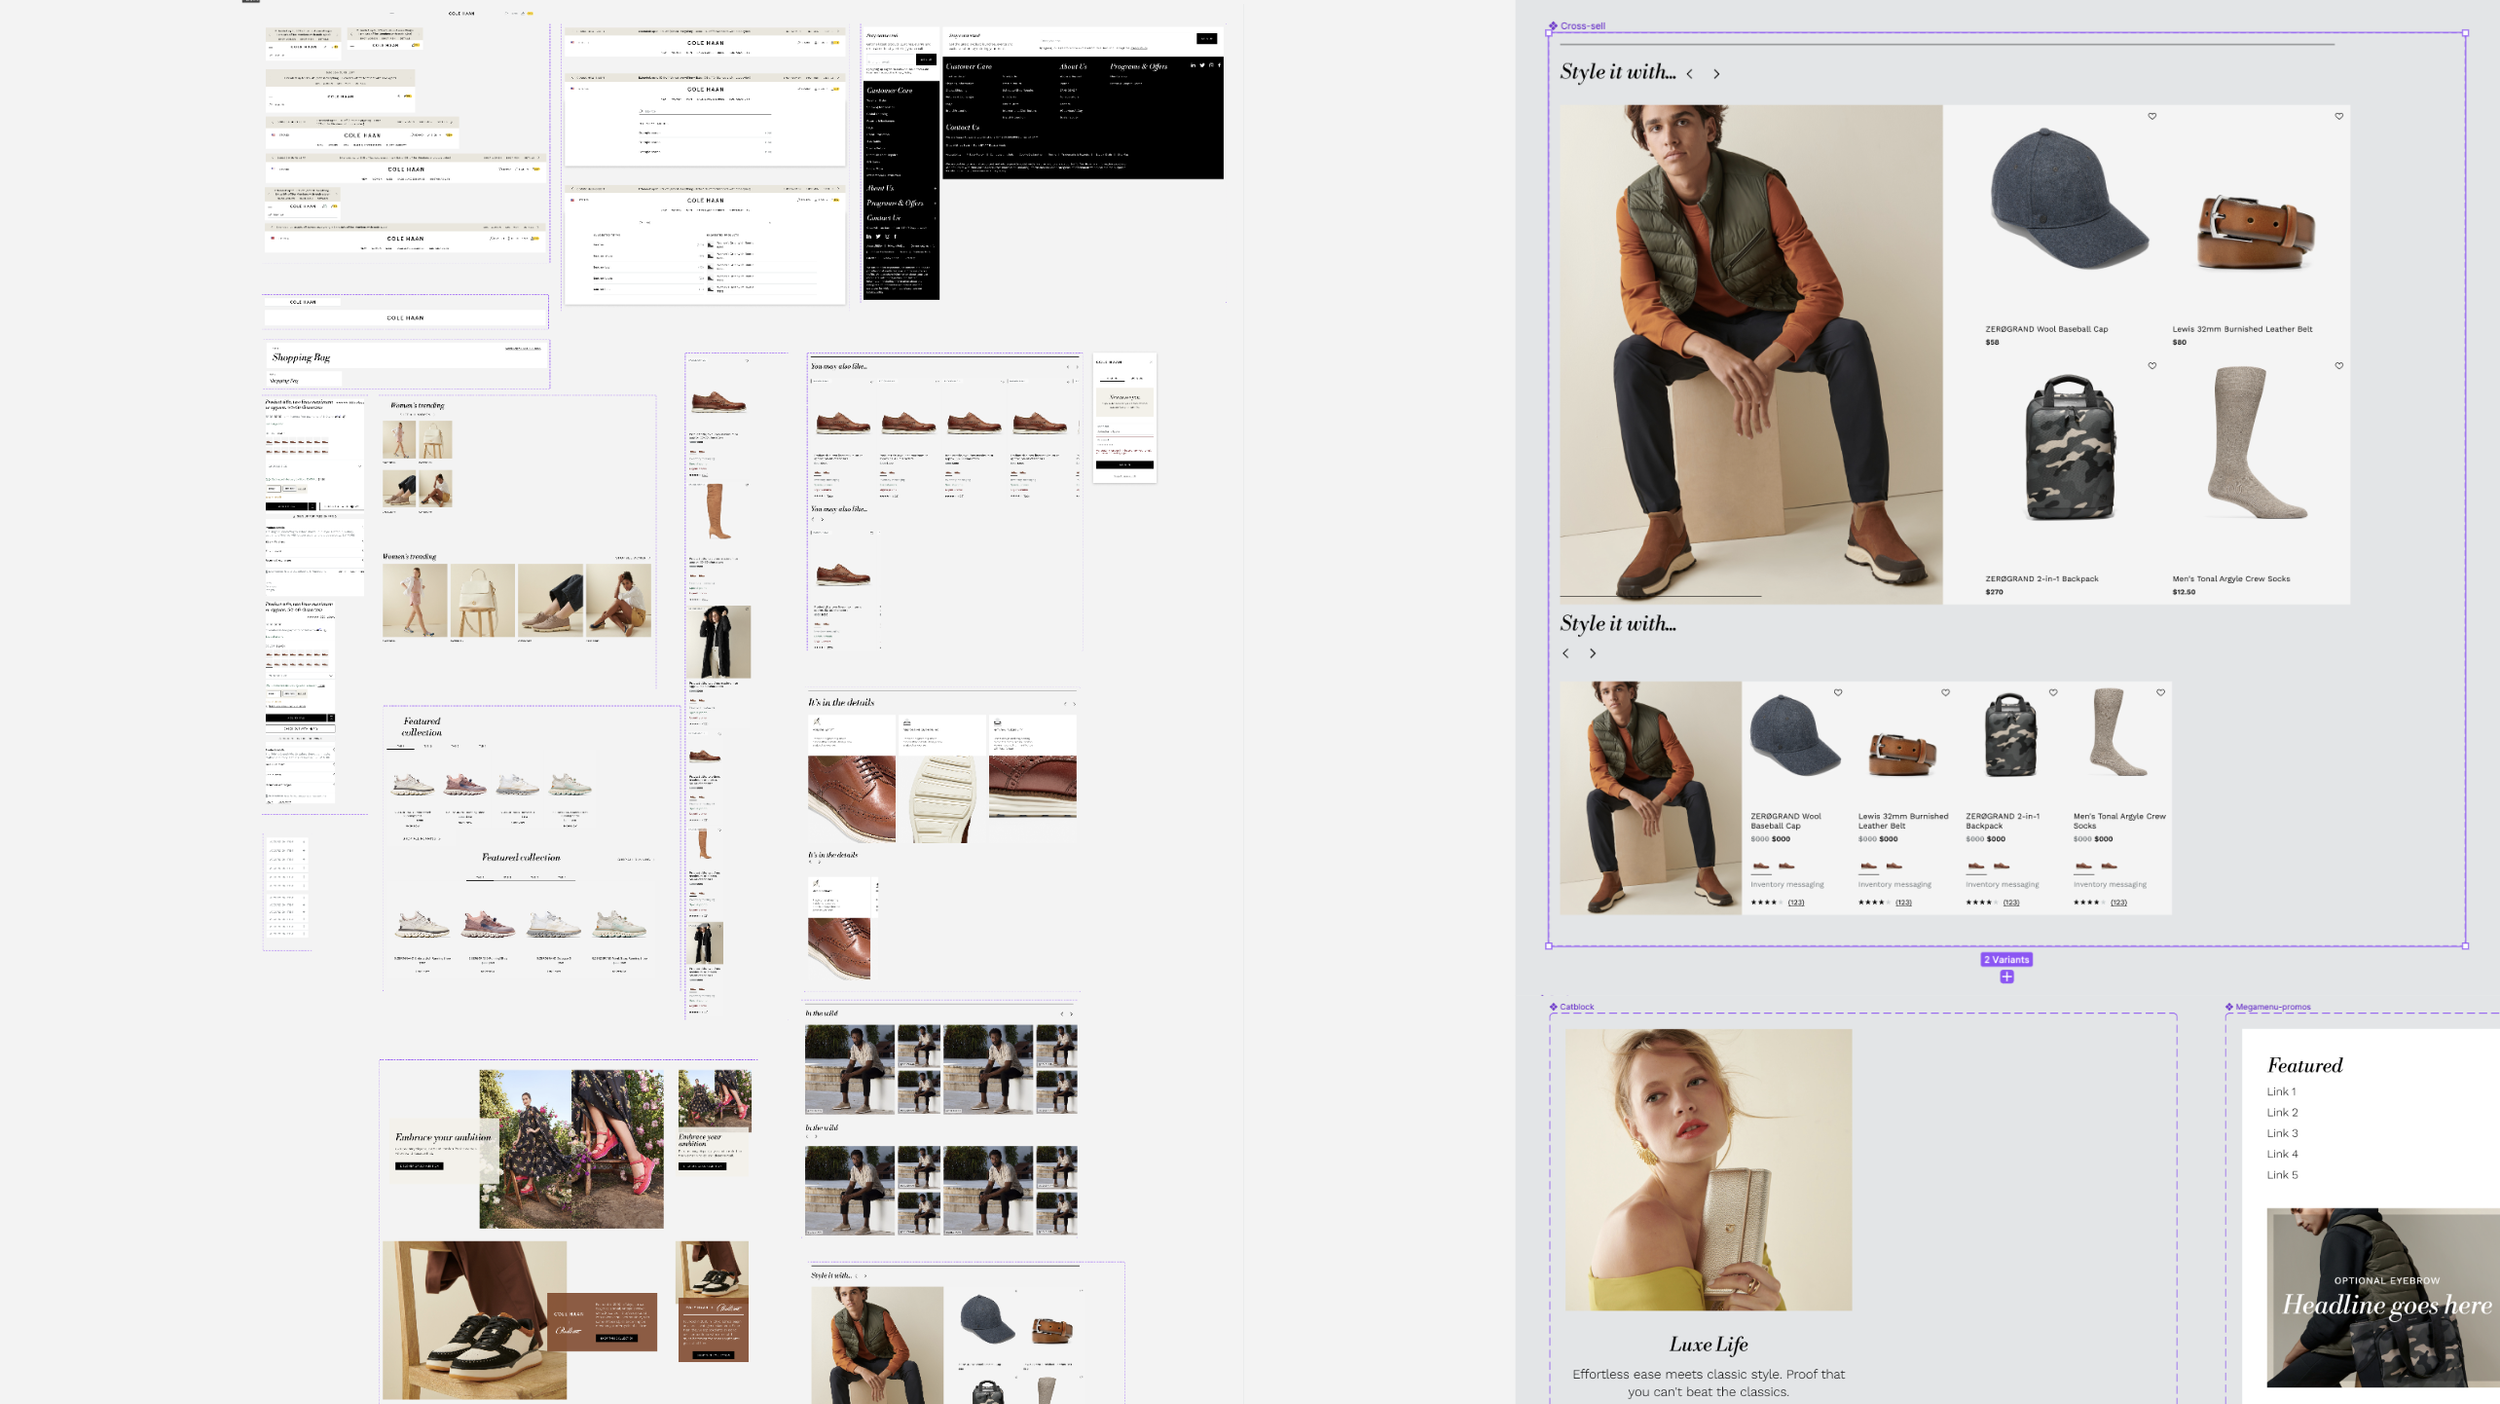Select second shoe color swatch under small baseball cap
The image size is (2500, 1404).
pos(1786,866)
